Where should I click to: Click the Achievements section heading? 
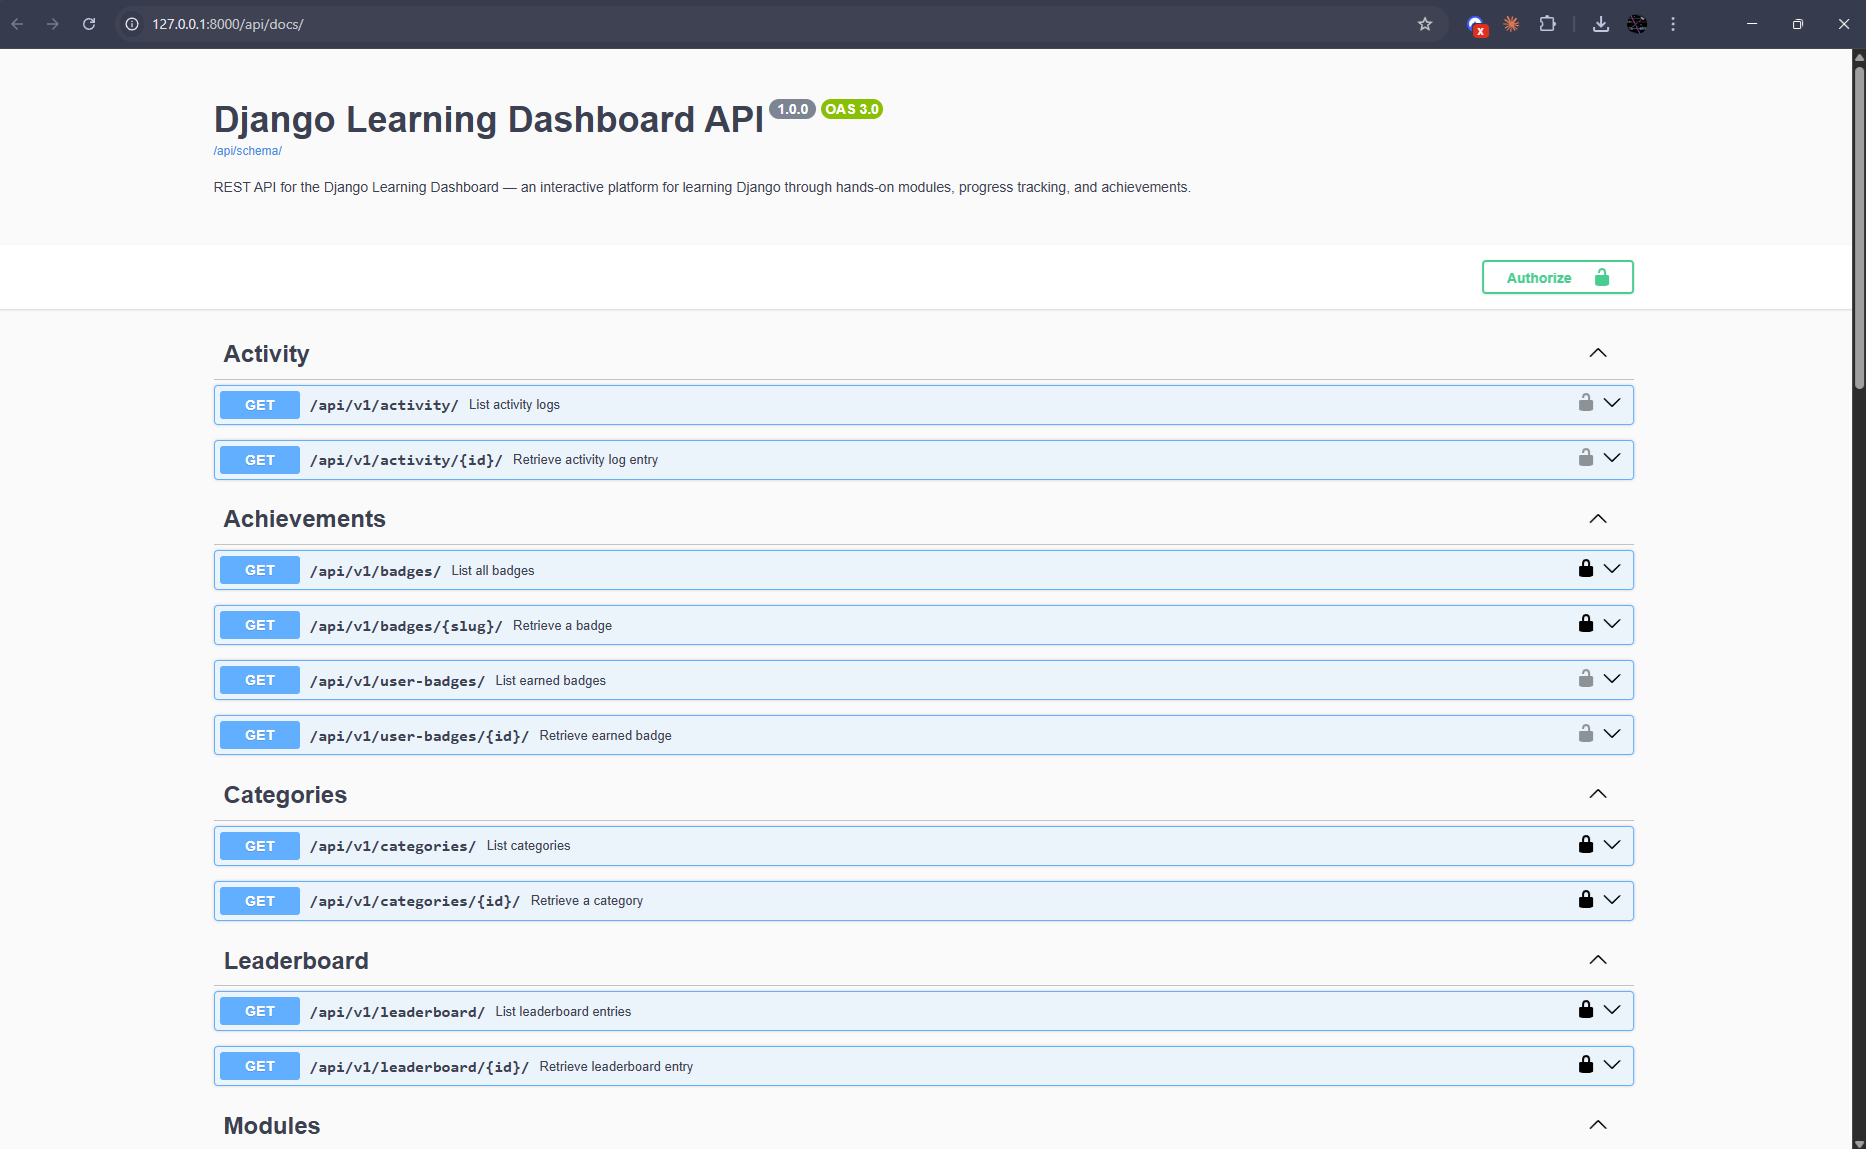[x=304, y=519]
